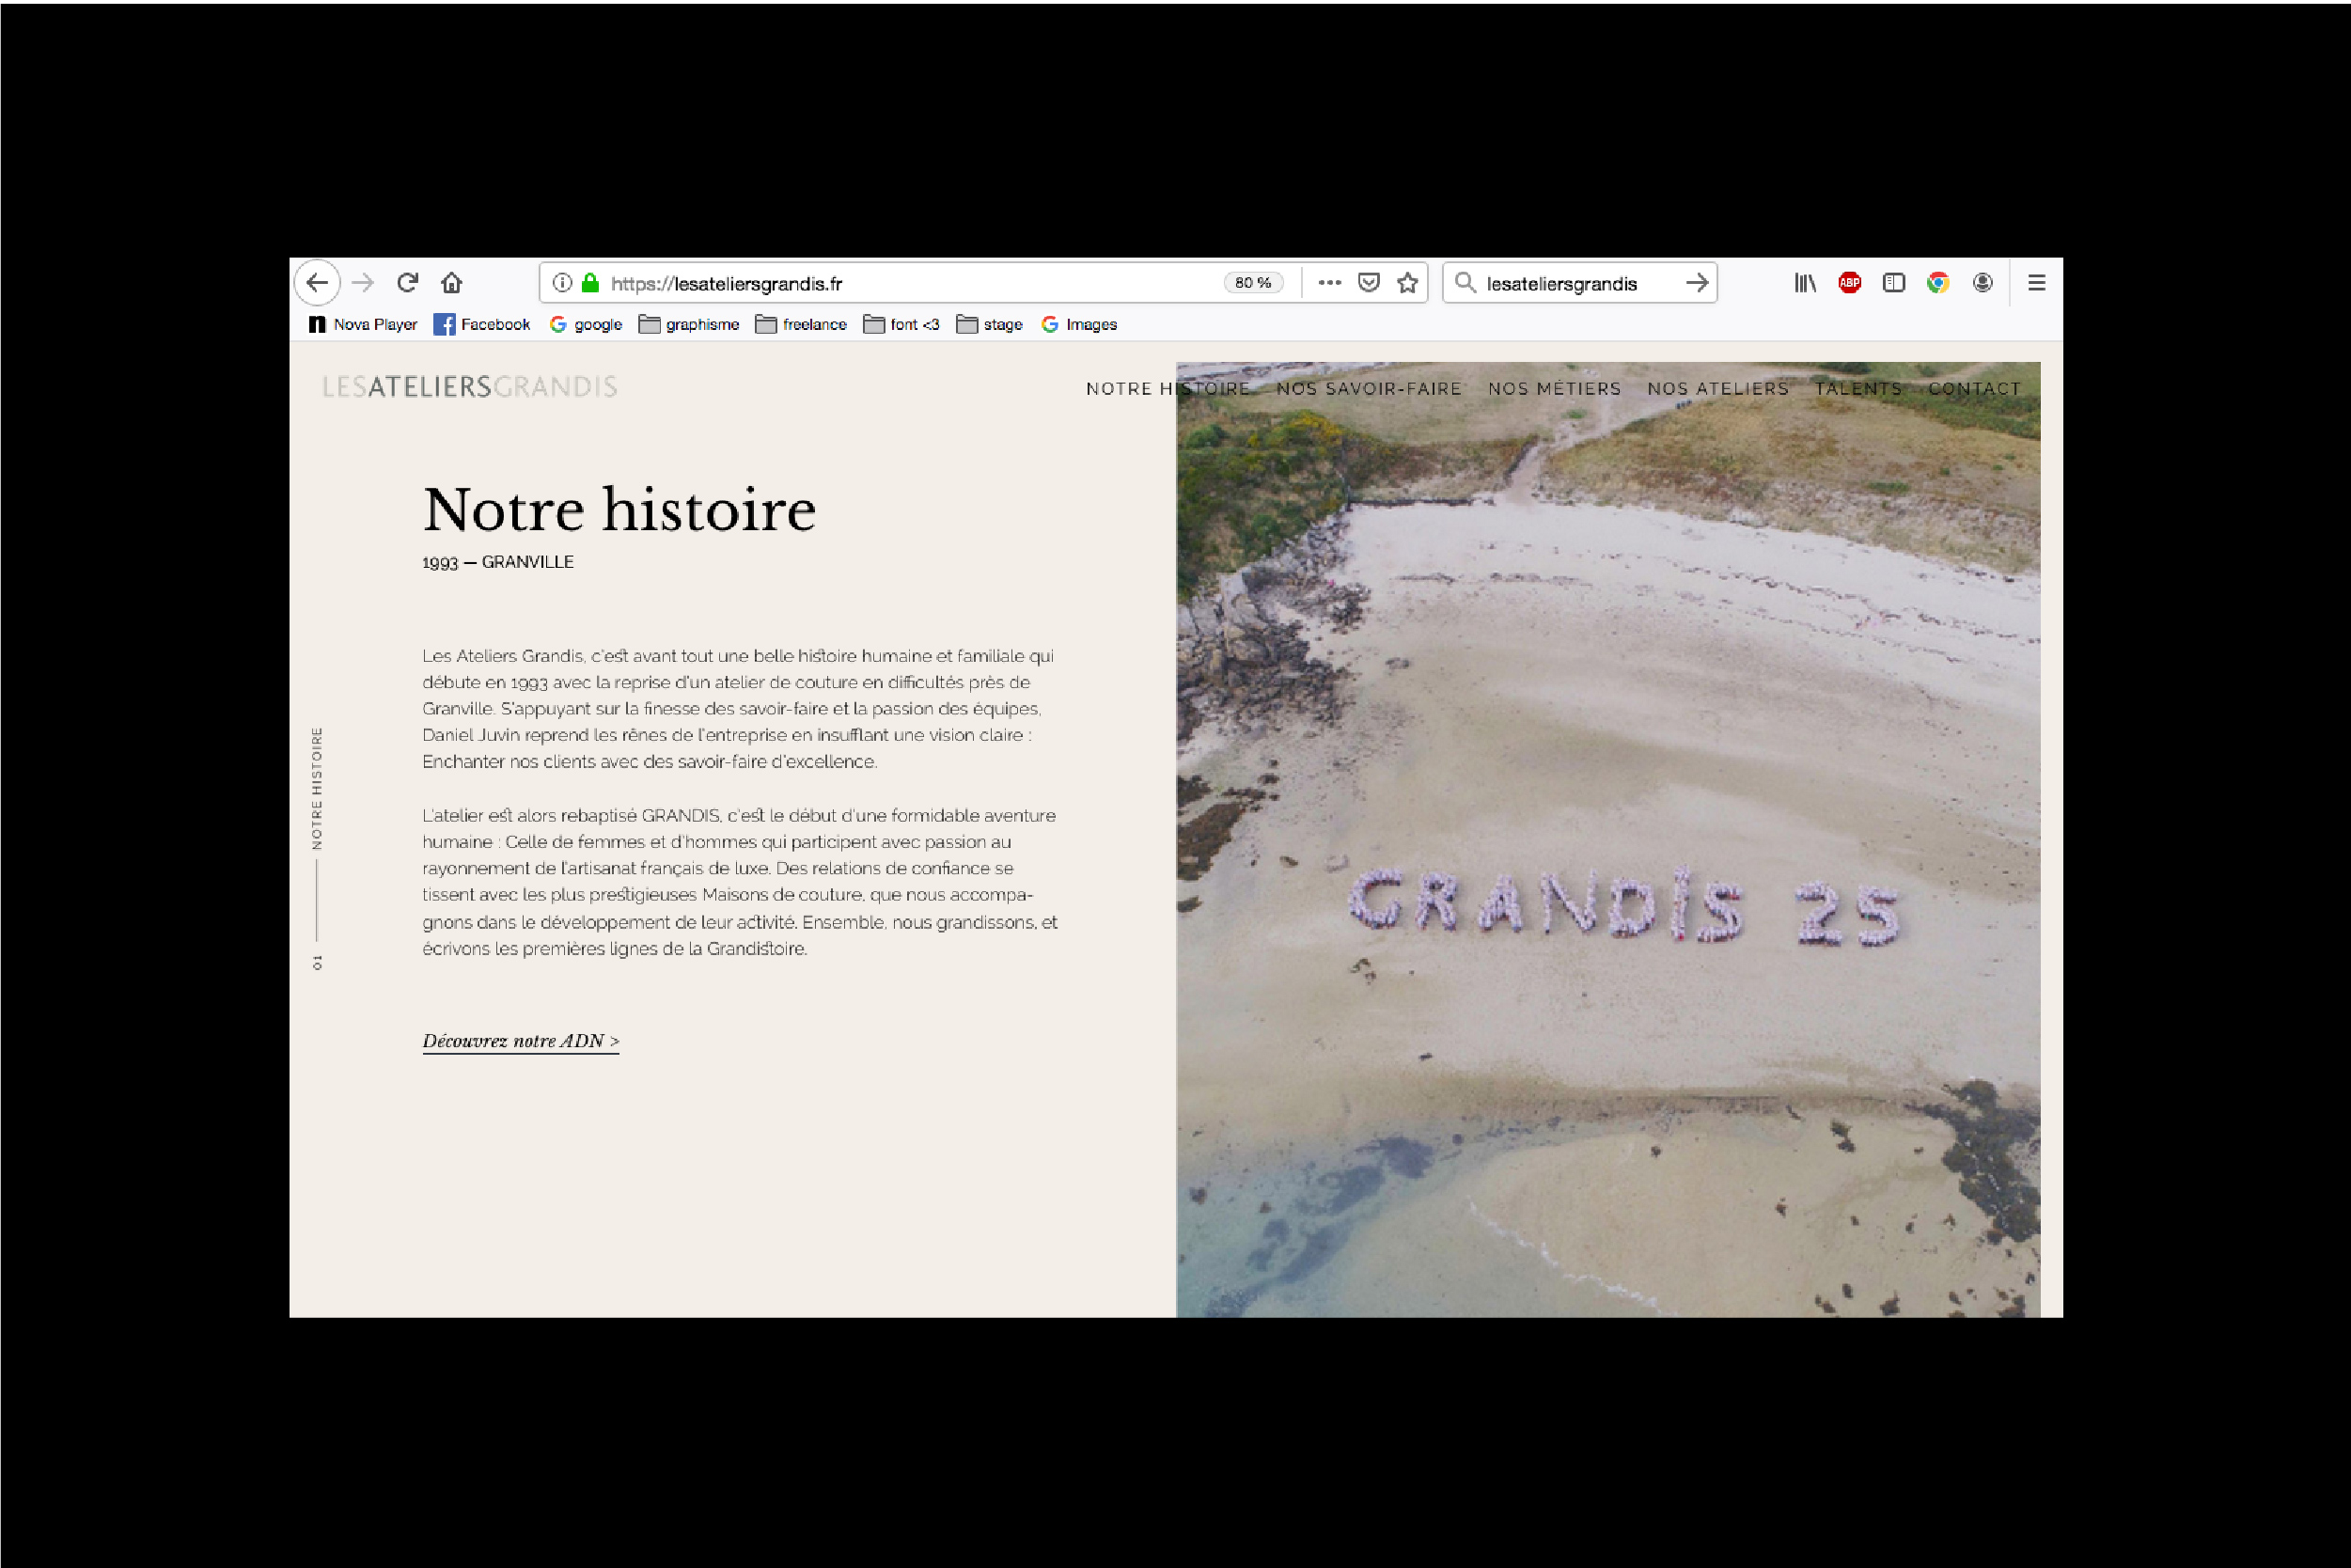This screenshot has width=2351, height=1568.
Task: Select NOS ATELIERS in site navigation
Action: [x=1718, y=389]
